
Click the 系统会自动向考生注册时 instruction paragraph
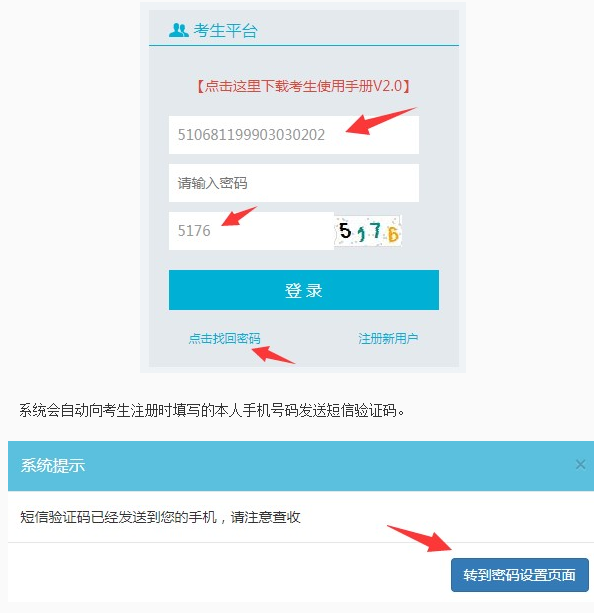click(212, 410)
